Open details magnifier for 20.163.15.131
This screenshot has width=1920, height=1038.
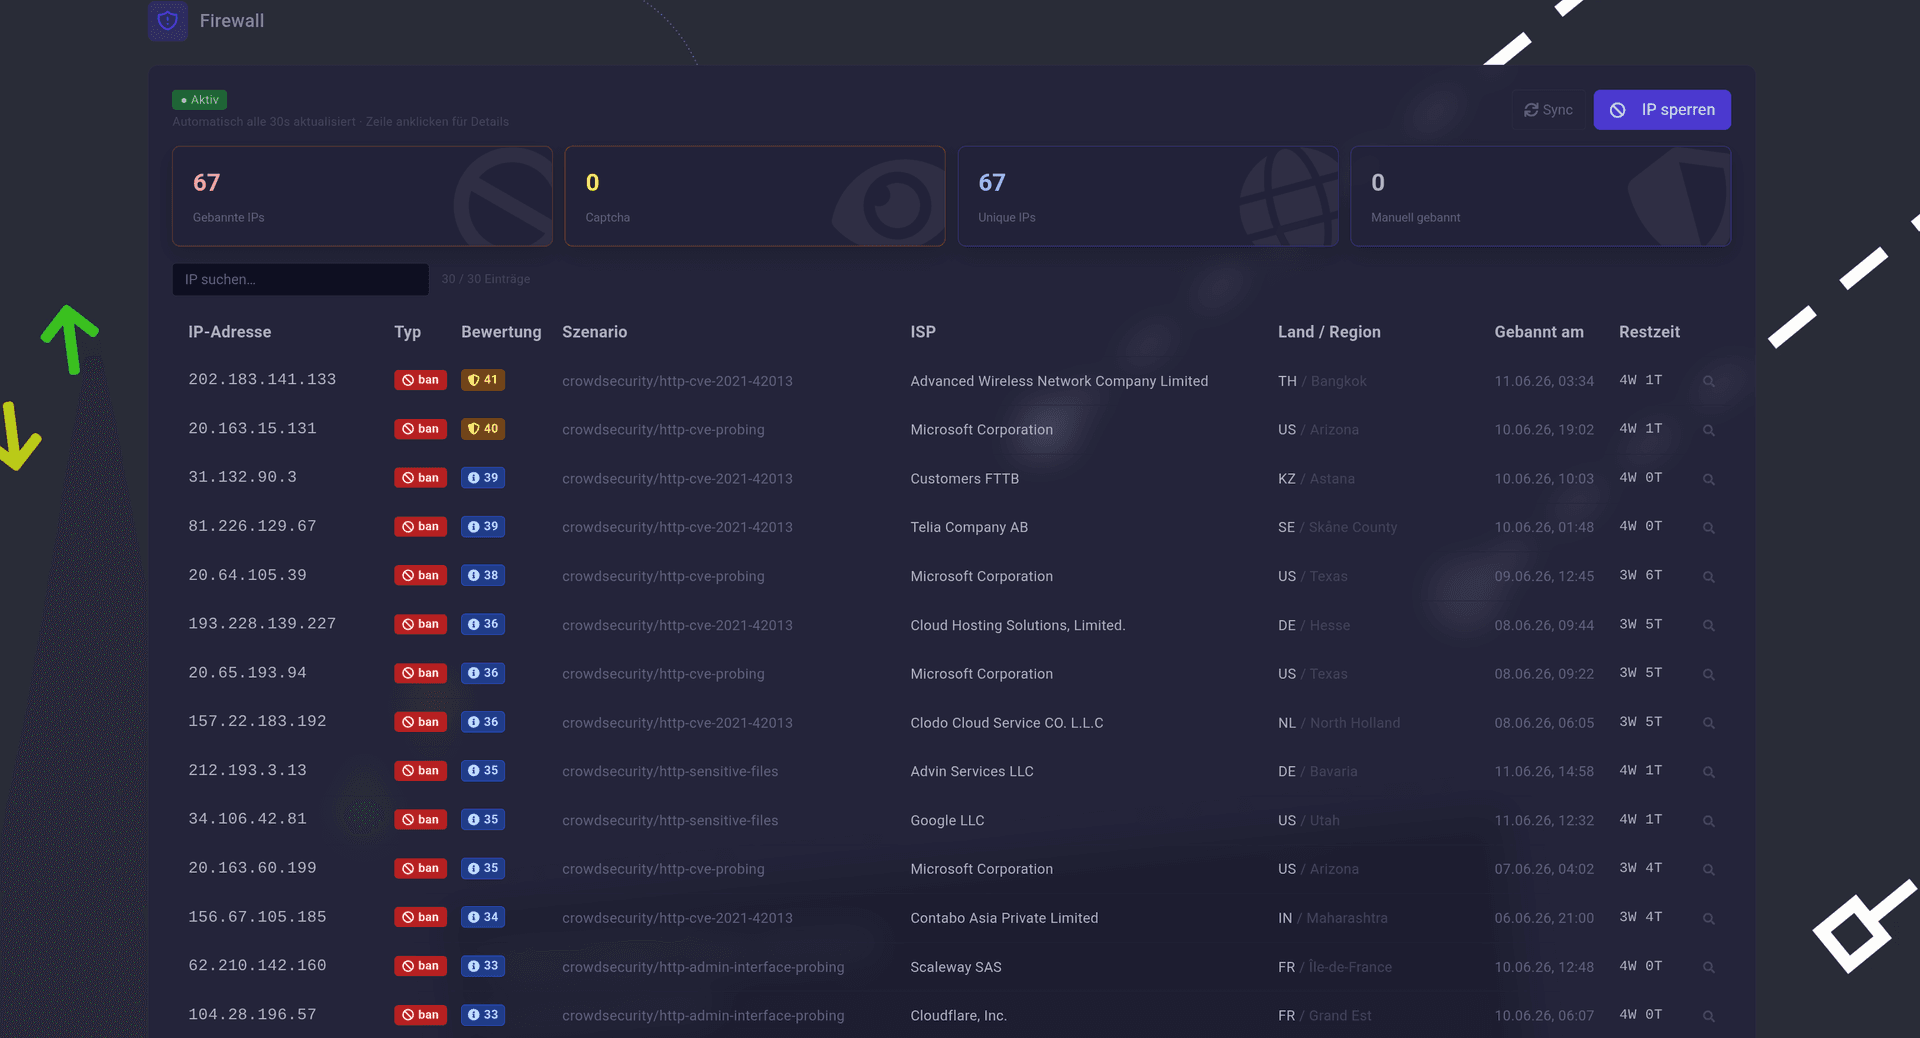1709,430
